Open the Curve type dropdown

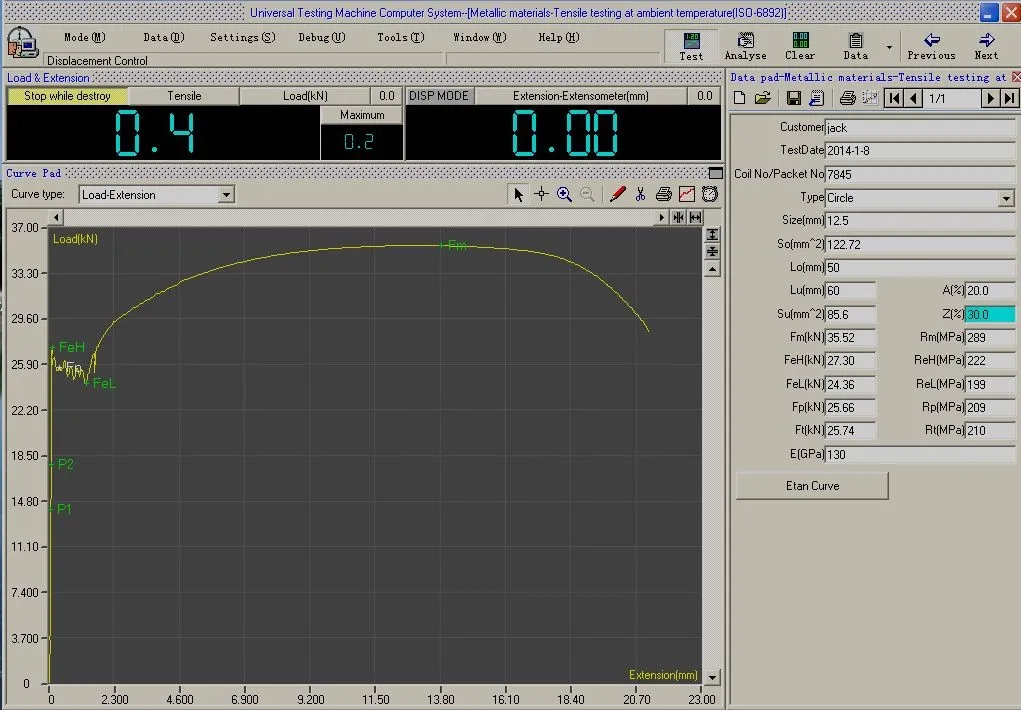(x=226, y=195)
